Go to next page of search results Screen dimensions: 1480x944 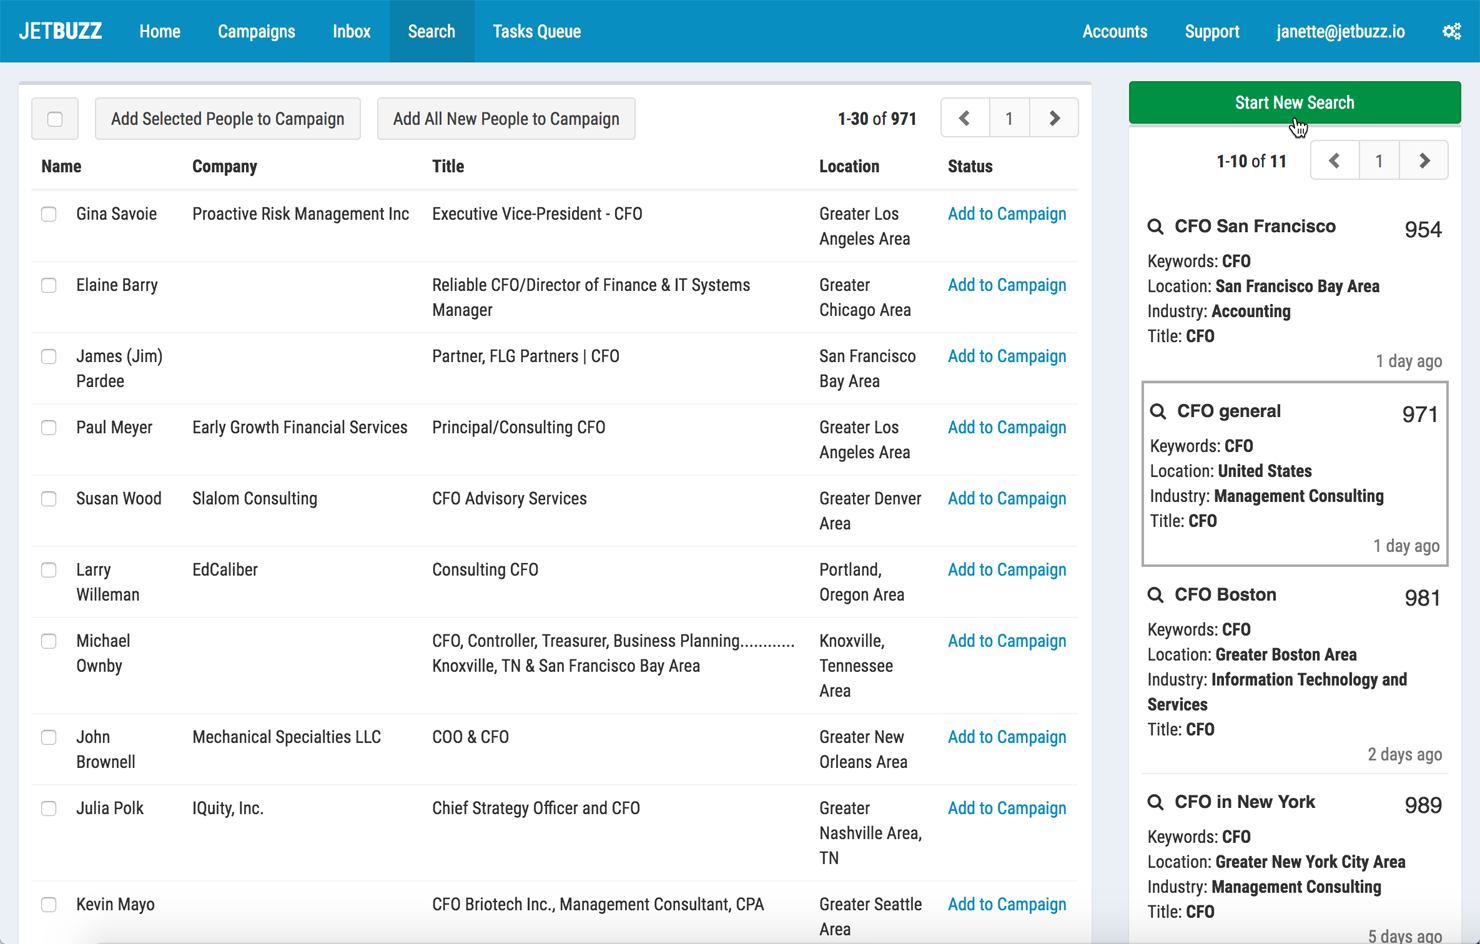1053,117
